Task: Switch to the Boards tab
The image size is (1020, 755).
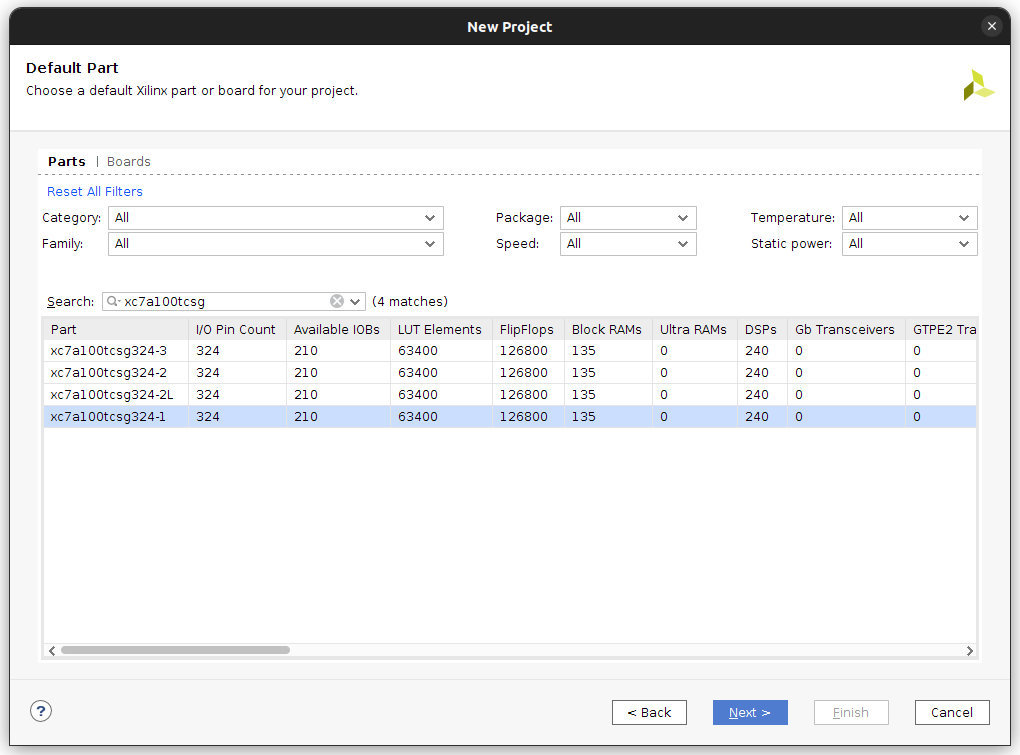Action: (x=129, y=162)
